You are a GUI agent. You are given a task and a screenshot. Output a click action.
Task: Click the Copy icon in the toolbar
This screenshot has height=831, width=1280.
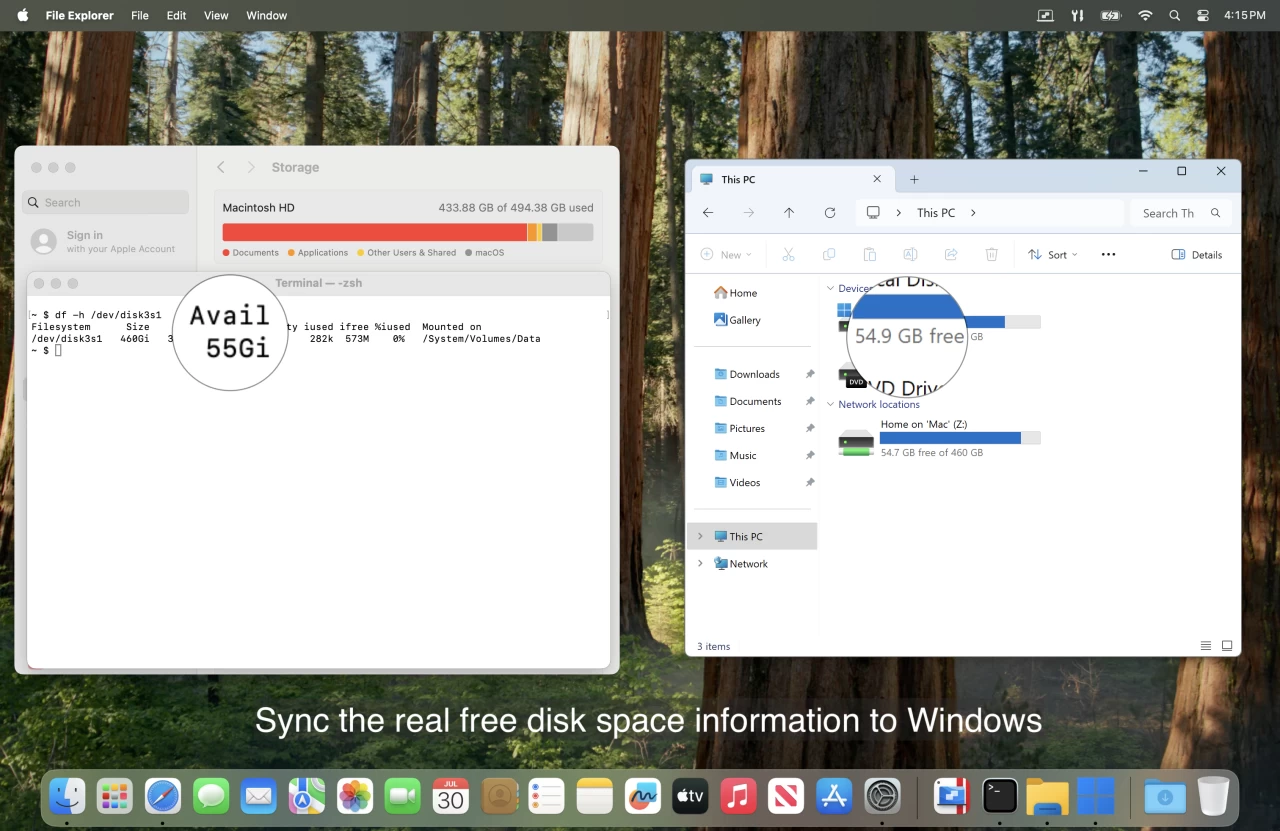click(x=829, y=254)
